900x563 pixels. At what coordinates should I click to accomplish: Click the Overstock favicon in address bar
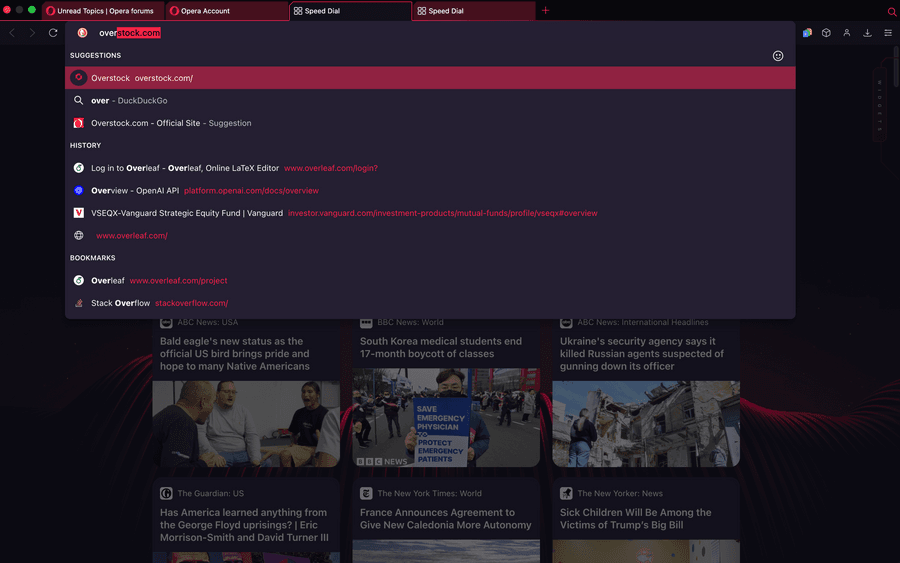[x=83, y=33]
